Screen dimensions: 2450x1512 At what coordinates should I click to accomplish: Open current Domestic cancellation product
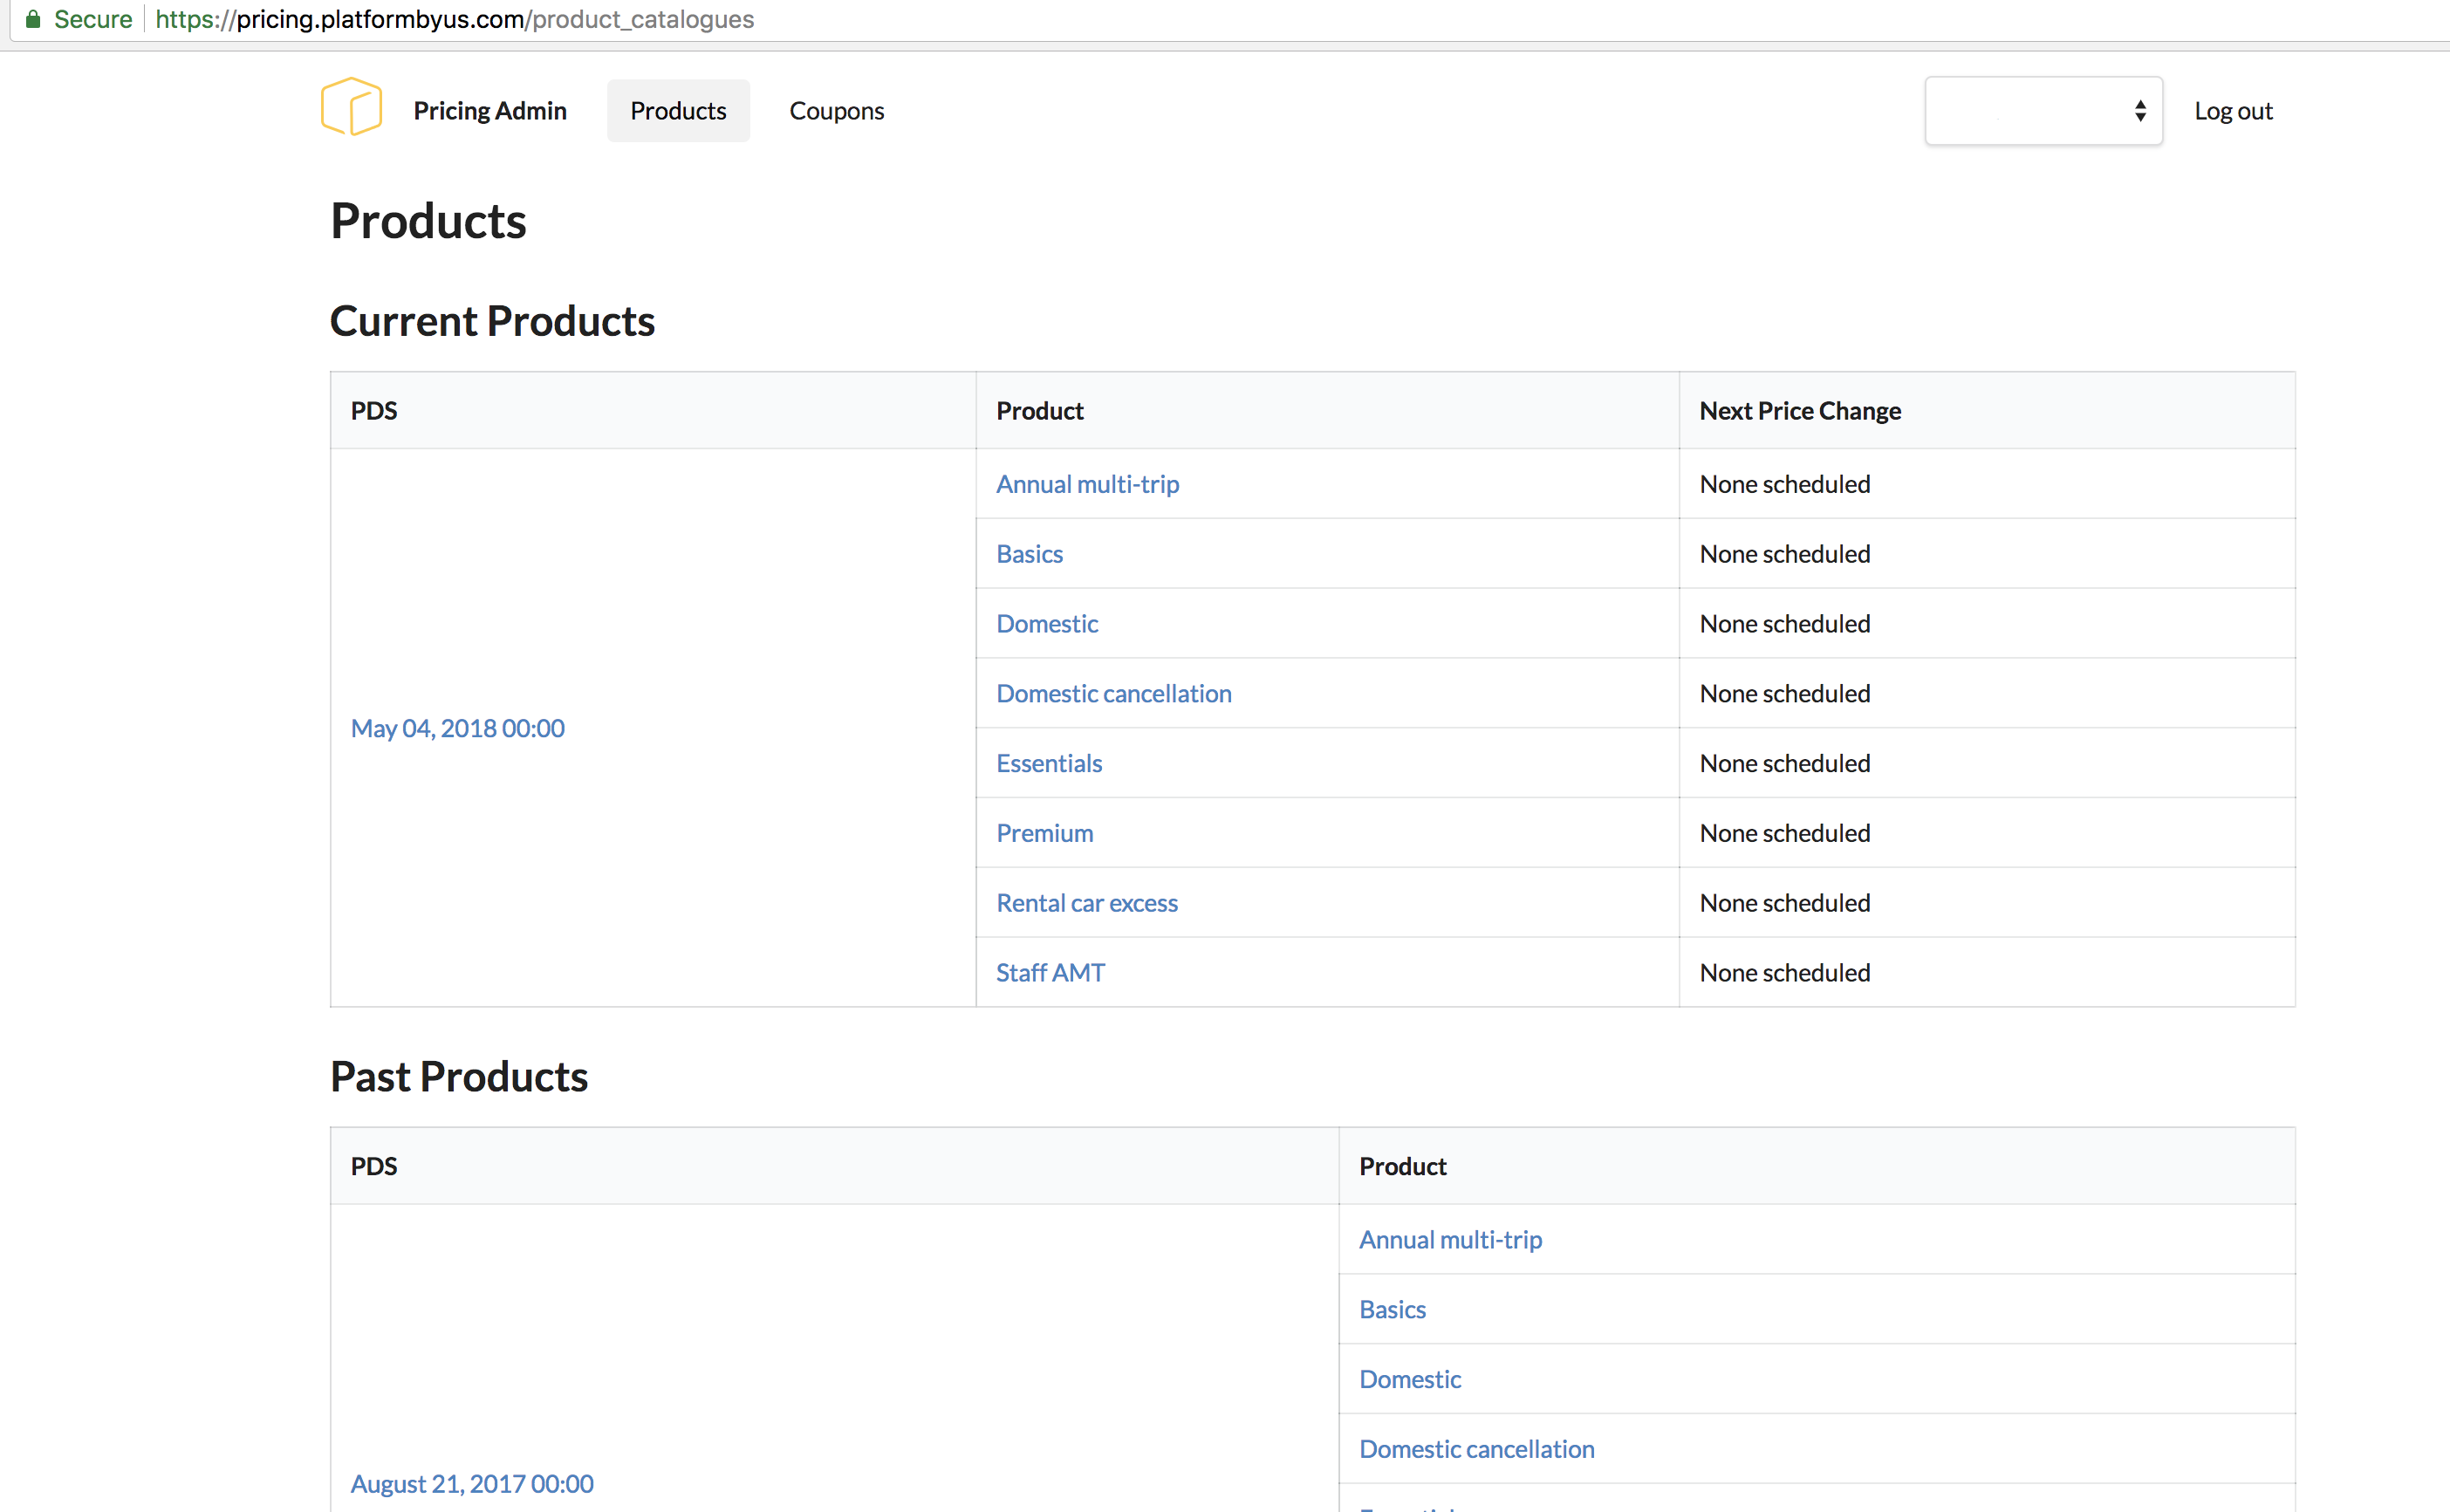pos(1113,694)
